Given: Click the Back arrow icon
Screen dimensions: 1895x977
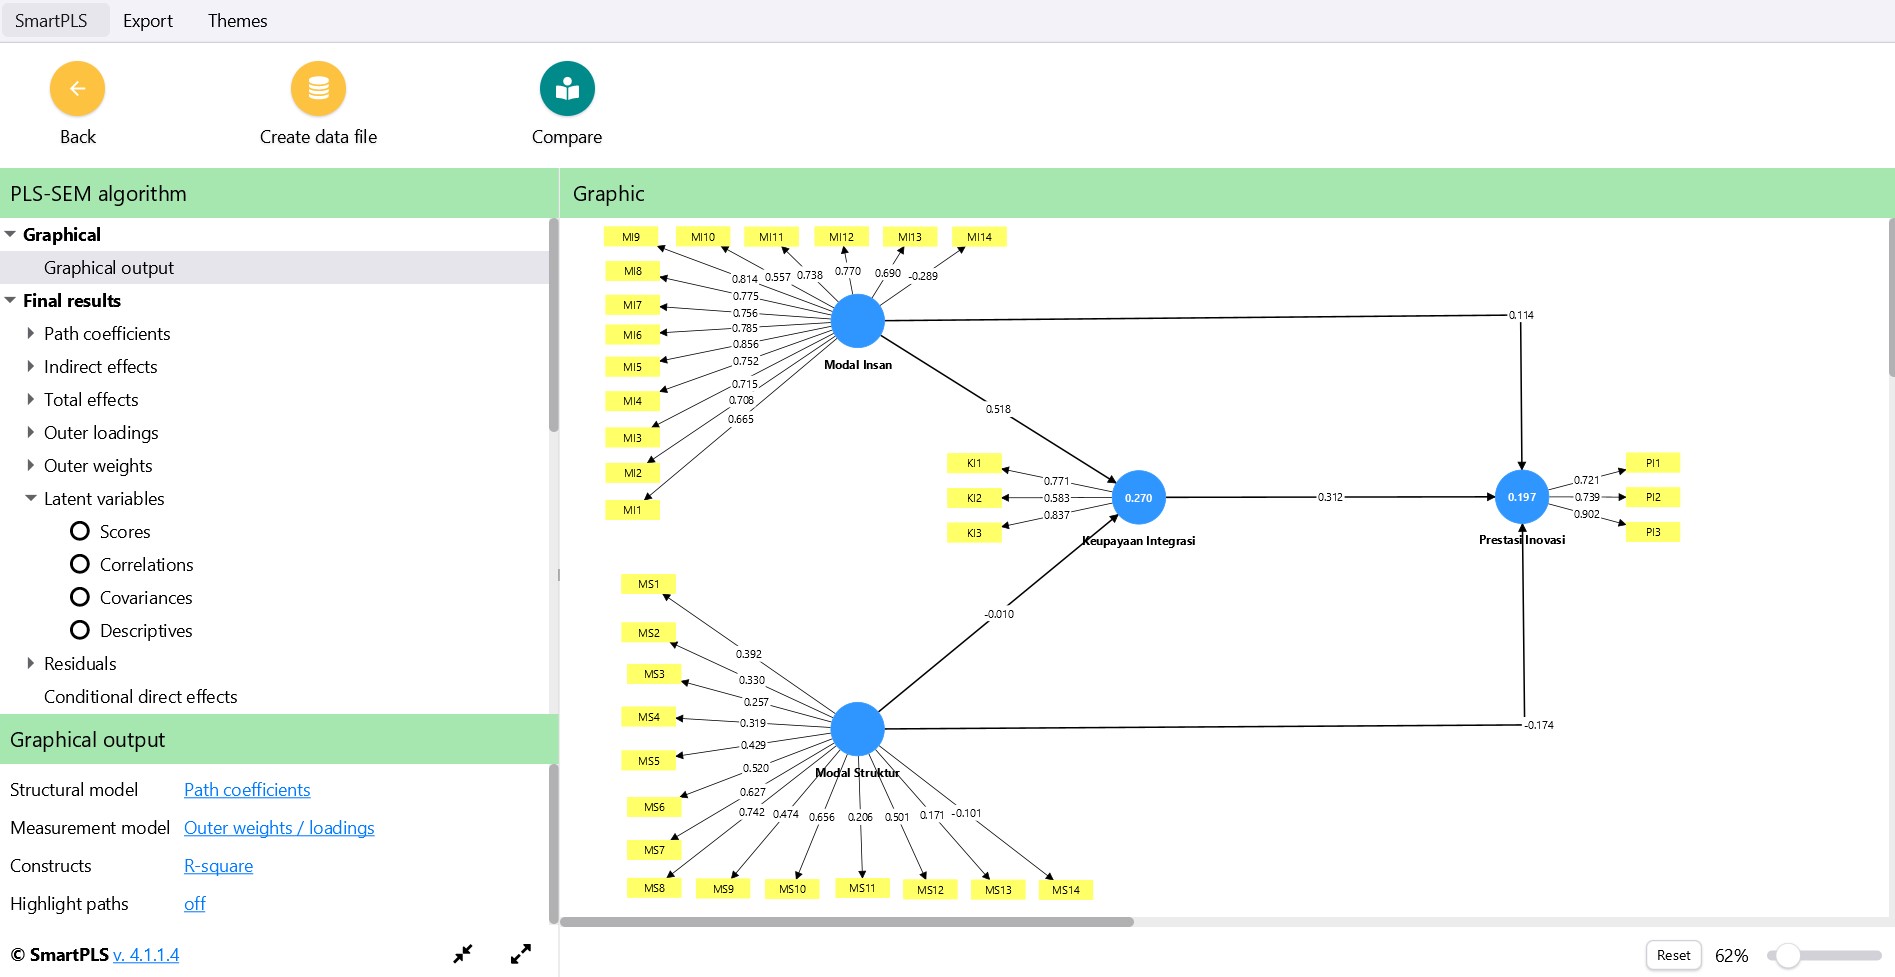Looking at the screenshot, I should click(x=77, y=89).
